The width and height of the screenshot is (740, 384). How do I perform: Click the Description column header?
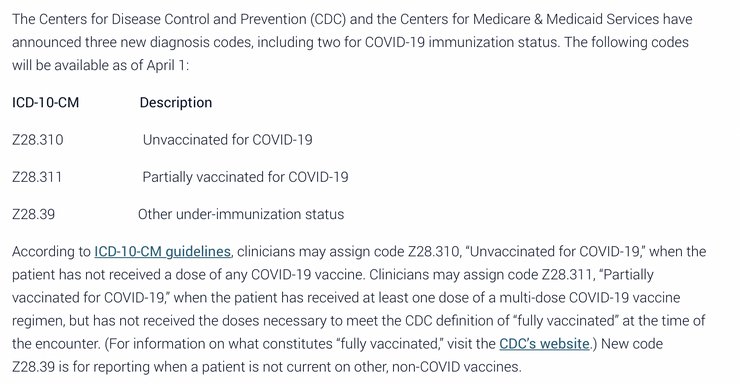tap(176, 102)
